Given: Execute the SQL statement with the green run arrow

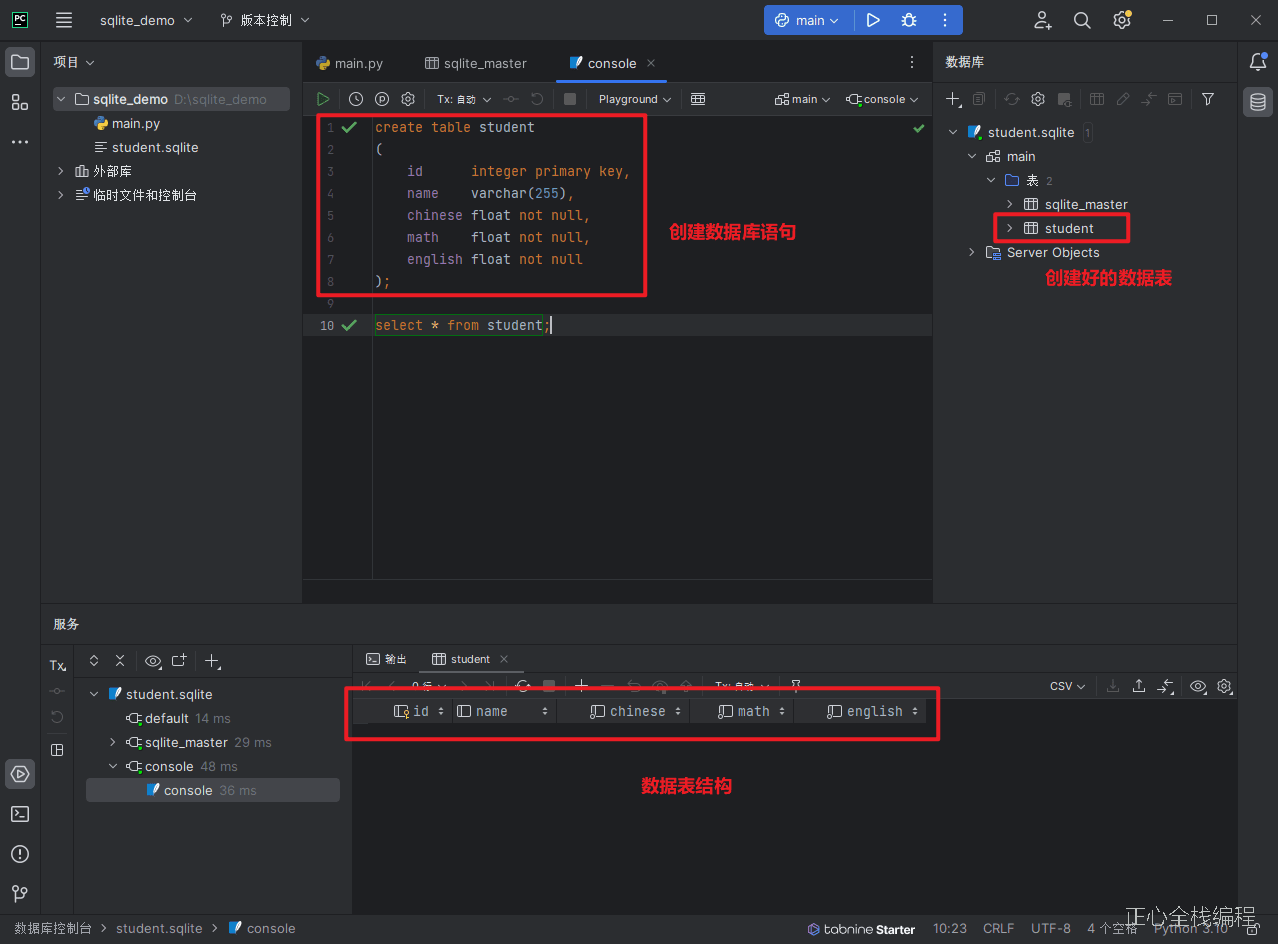Looking at the screenshot, I should [x=323, y=99].
